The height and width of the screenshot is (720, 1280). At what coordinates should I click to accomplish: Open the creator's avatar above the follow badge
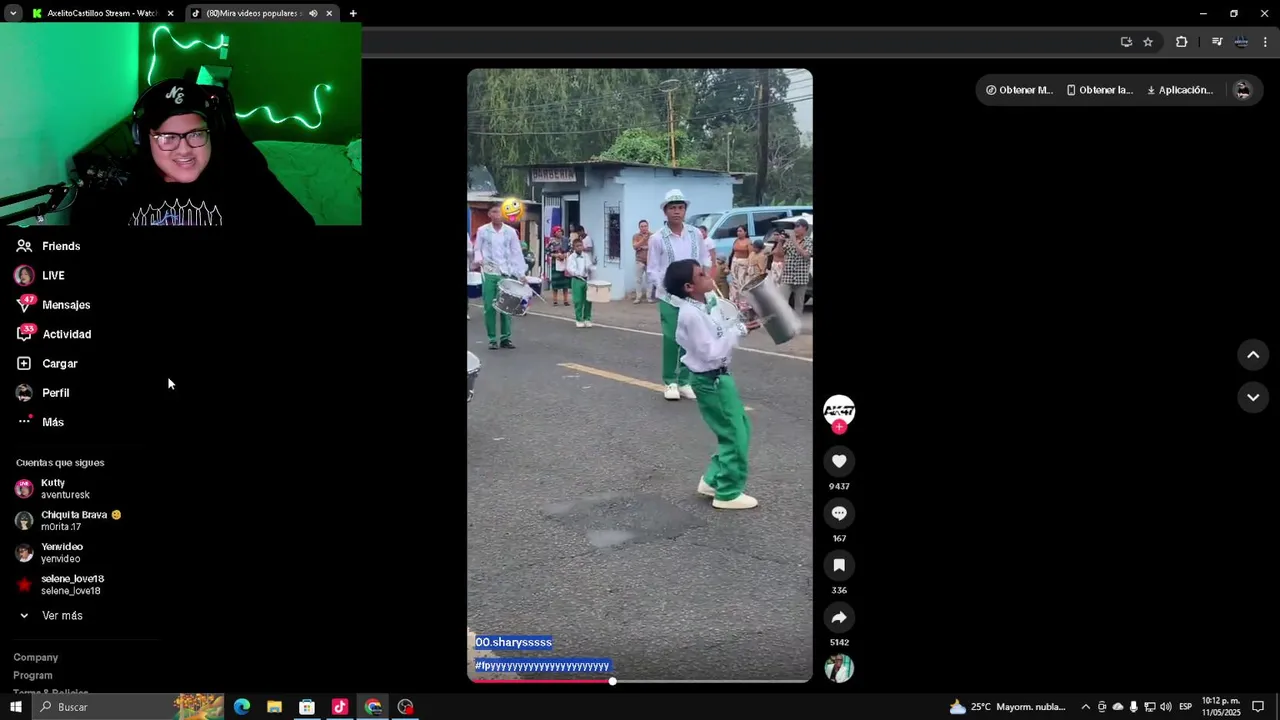point(839,410)
